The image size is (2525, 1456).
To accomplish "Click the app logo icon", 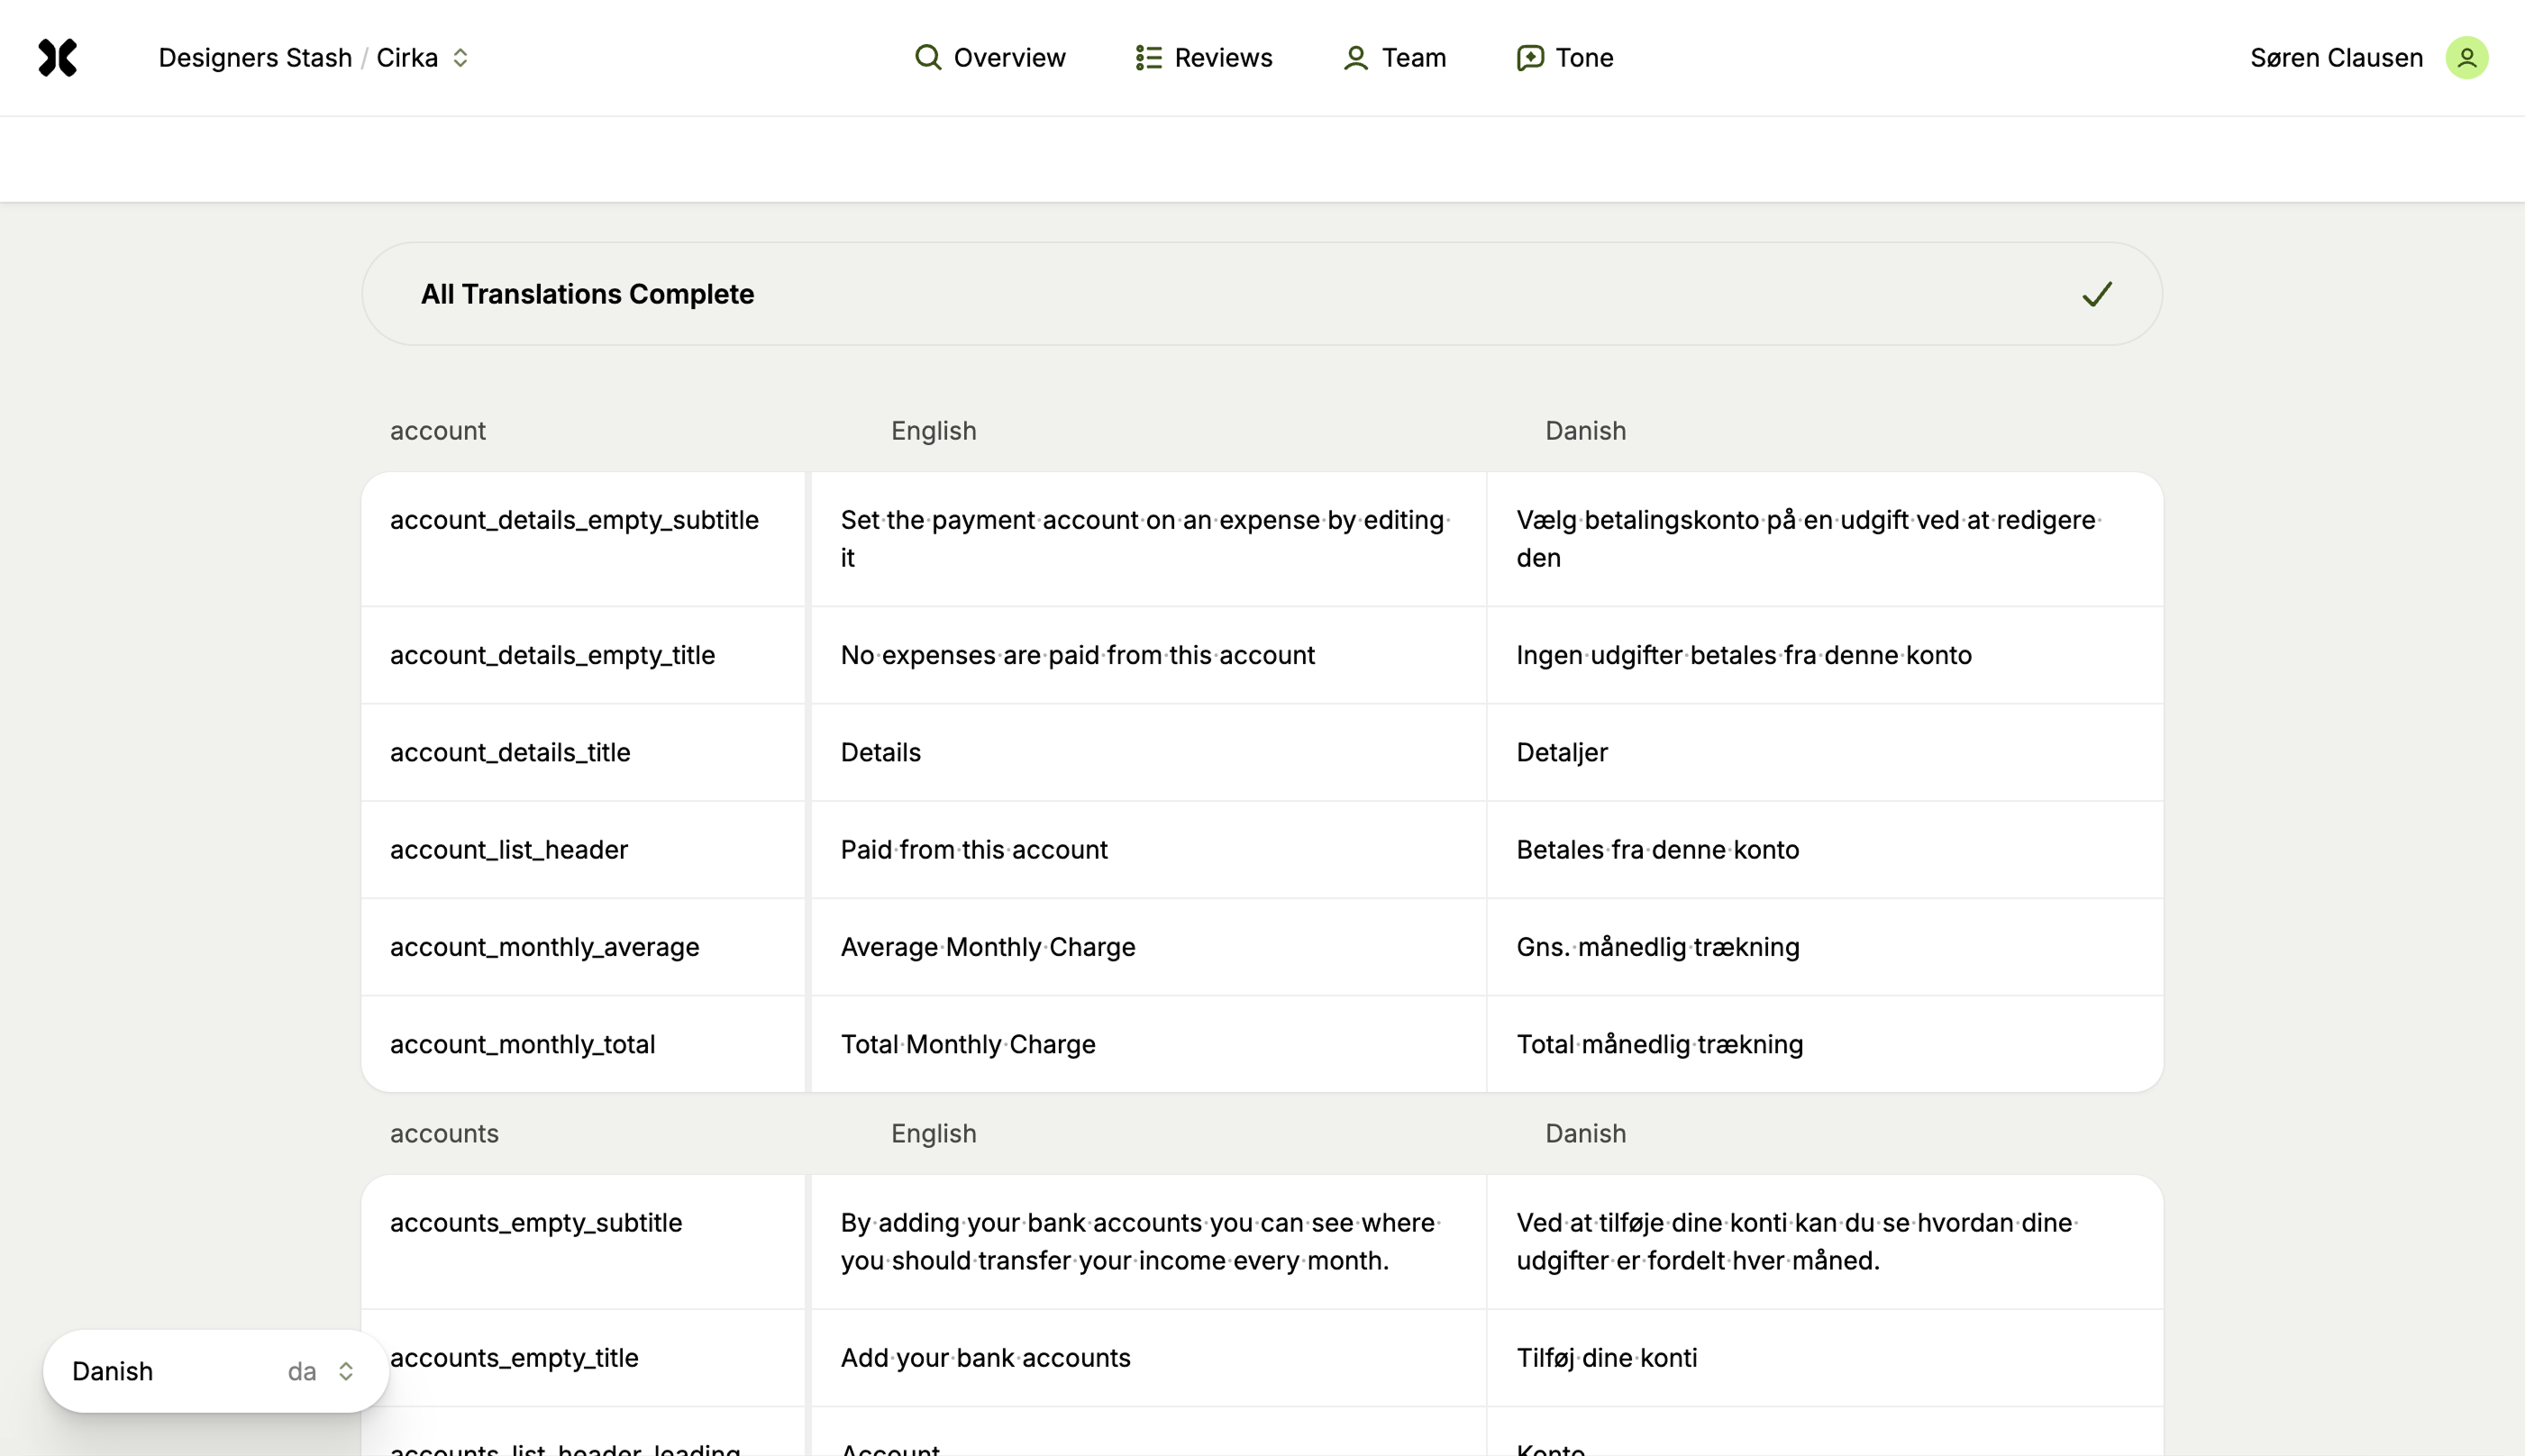I will [58, 58].
